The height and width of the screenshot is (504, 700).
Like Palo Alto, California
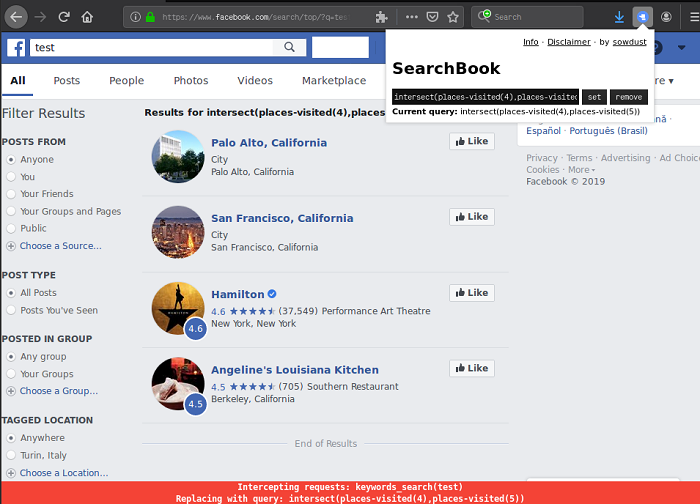click(472, 142)
